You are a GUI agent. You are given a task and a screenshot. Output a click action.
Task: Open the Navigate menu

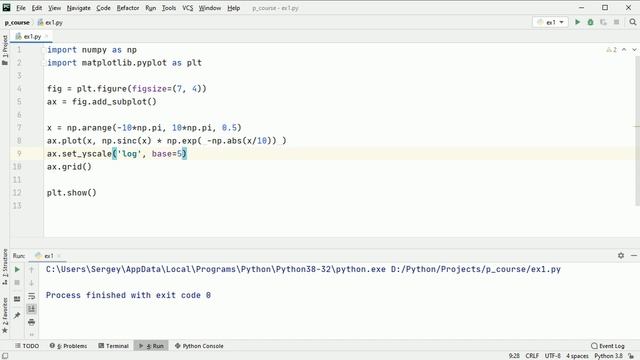(x=78, y=8)
